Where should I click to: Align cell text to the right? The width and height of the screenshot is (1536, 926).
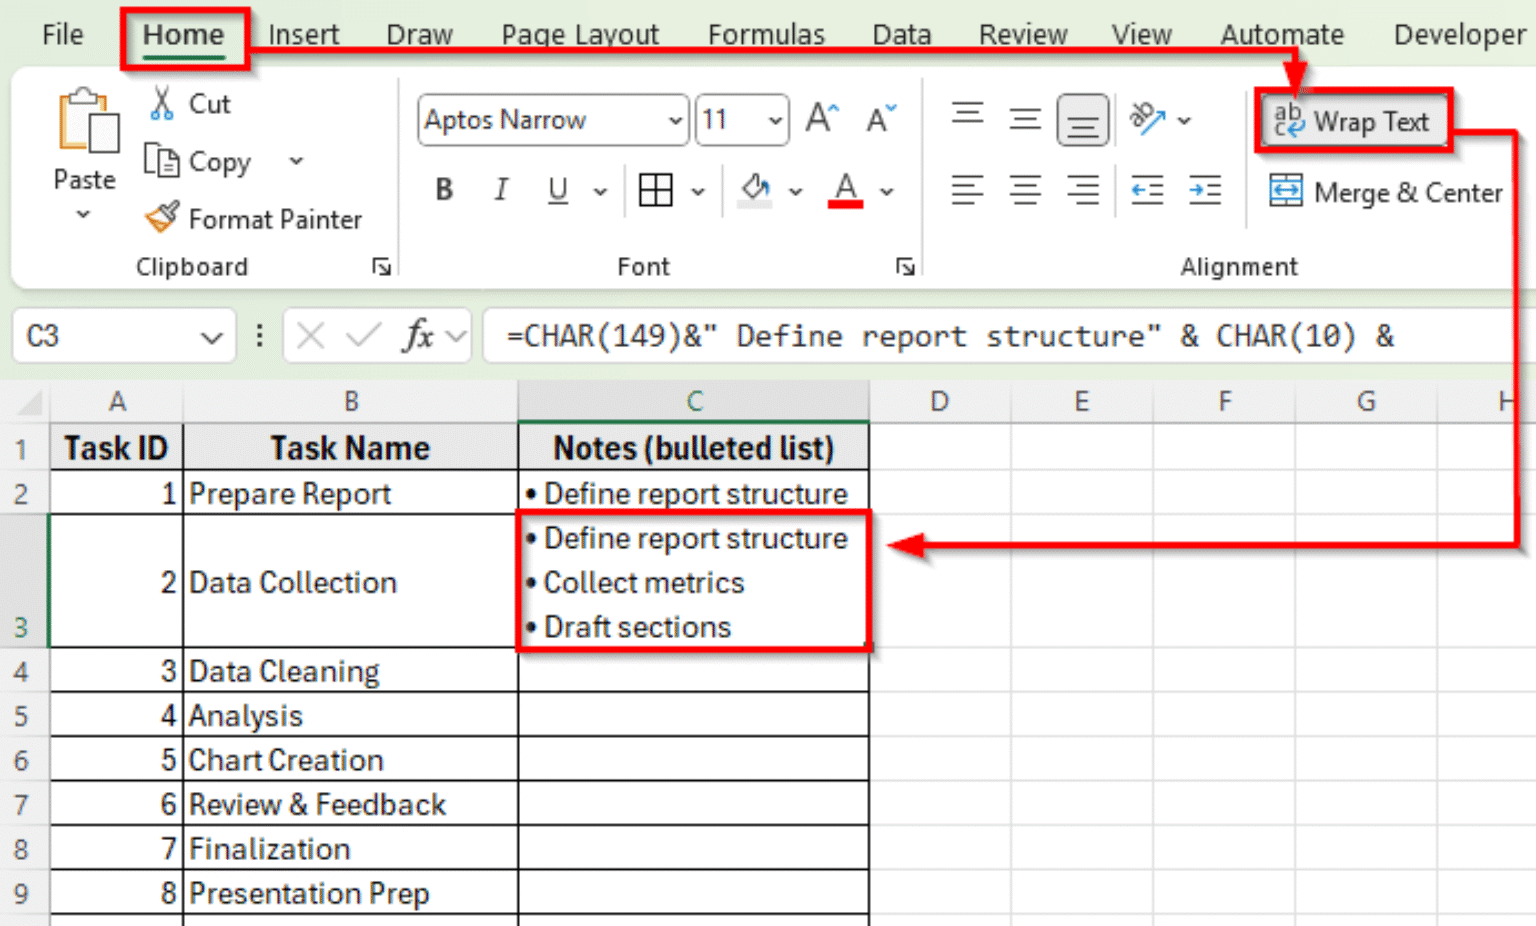pos(1083,189)
